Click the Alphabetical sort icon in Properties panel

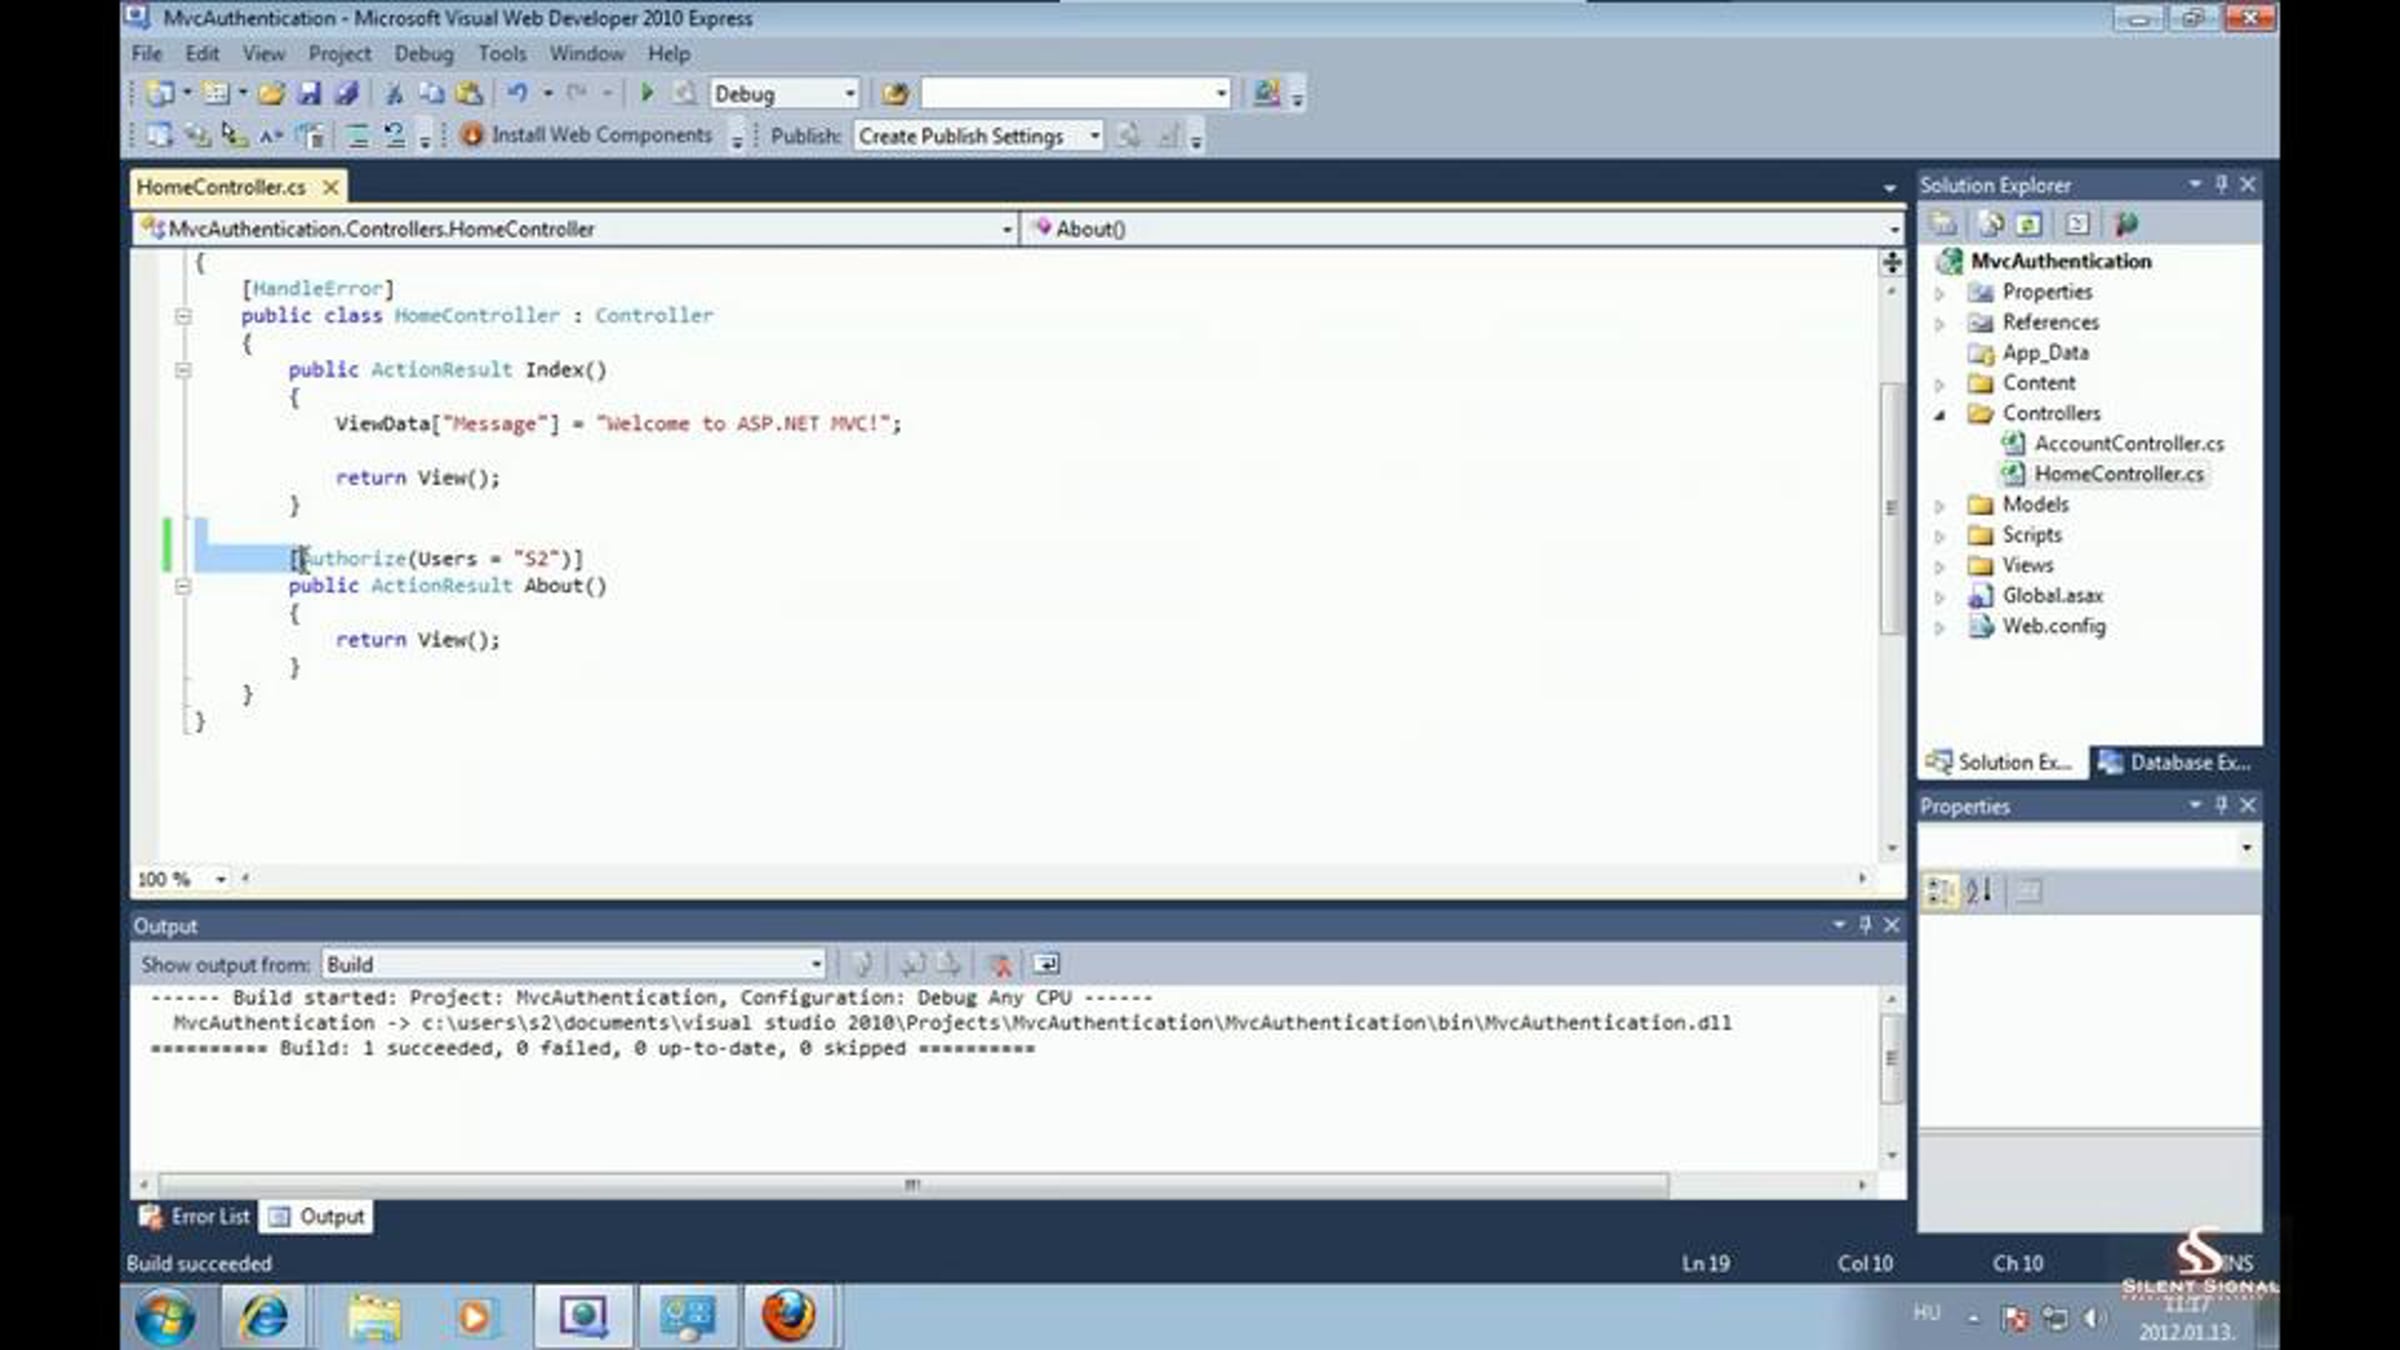click(x=1979, y=891)
